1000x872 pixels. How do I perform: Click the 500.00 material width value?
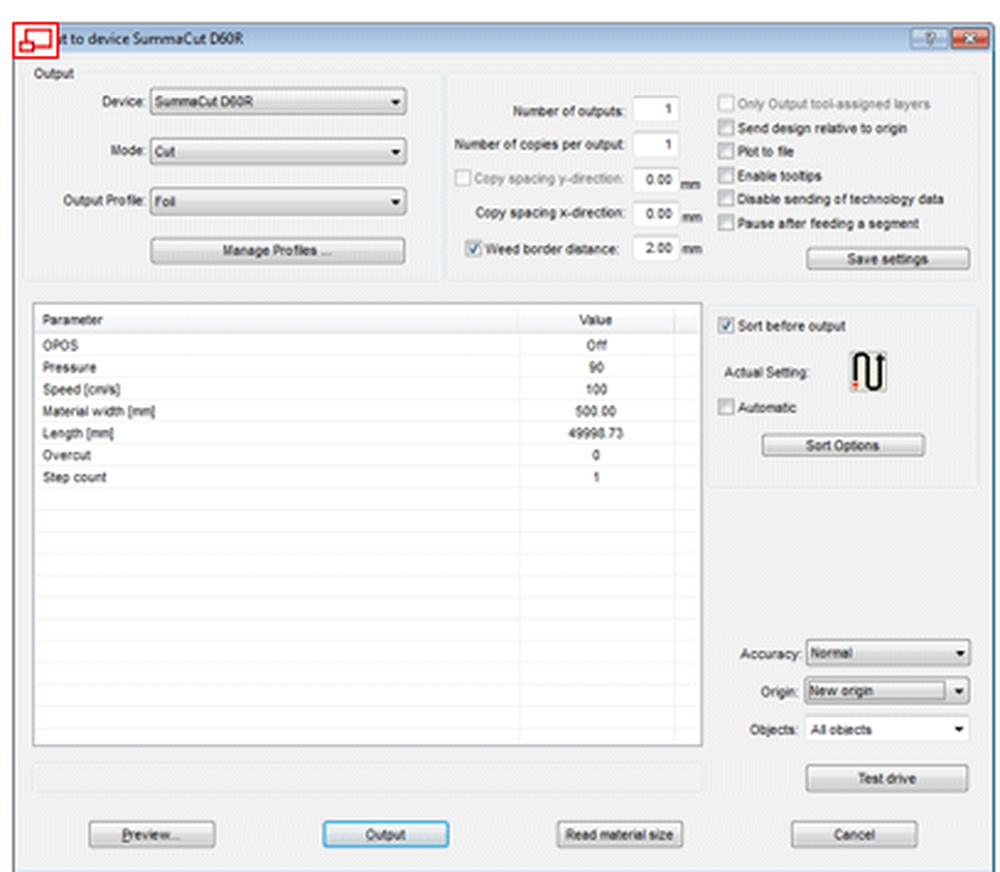pos(596,411)
